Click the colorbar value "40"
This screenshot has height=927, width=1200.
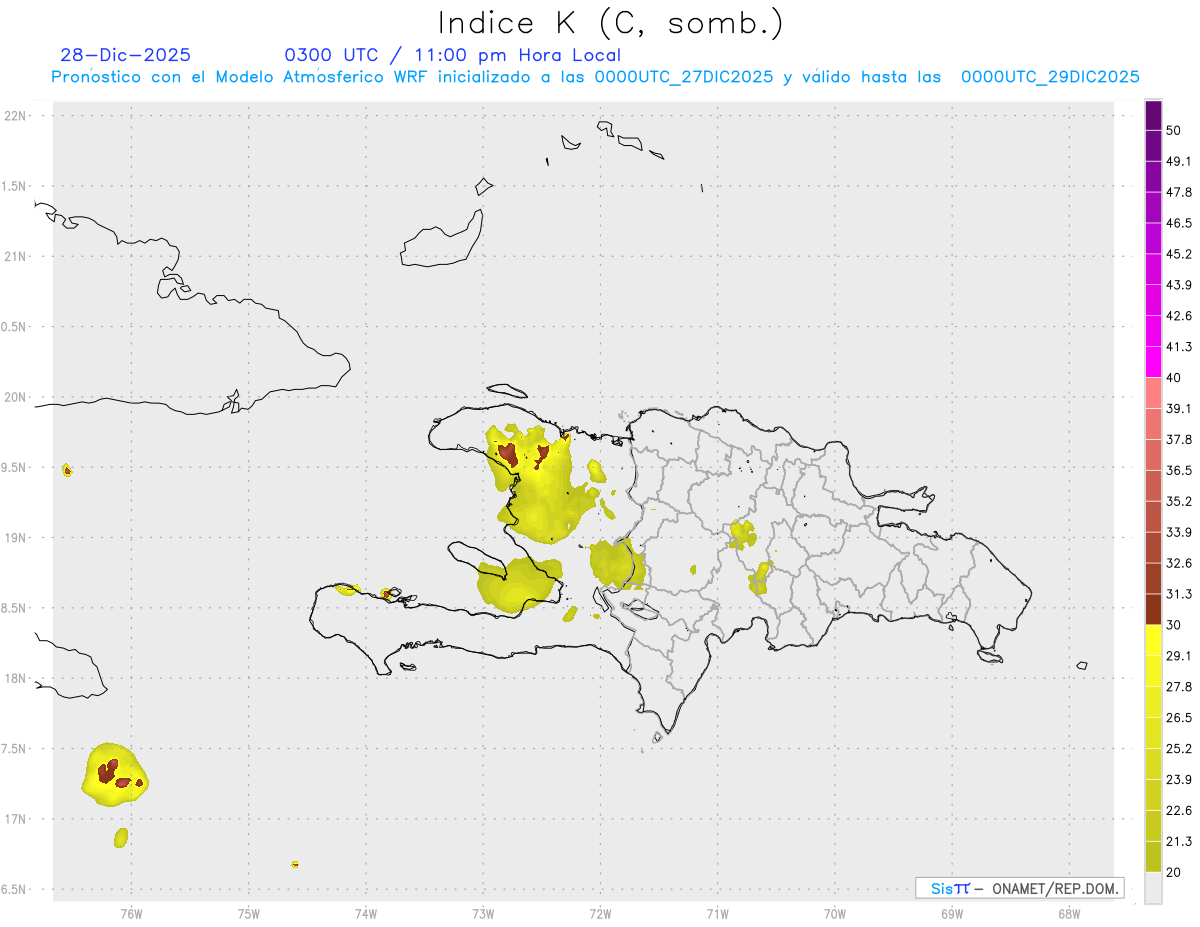[x=1174, y=378]
